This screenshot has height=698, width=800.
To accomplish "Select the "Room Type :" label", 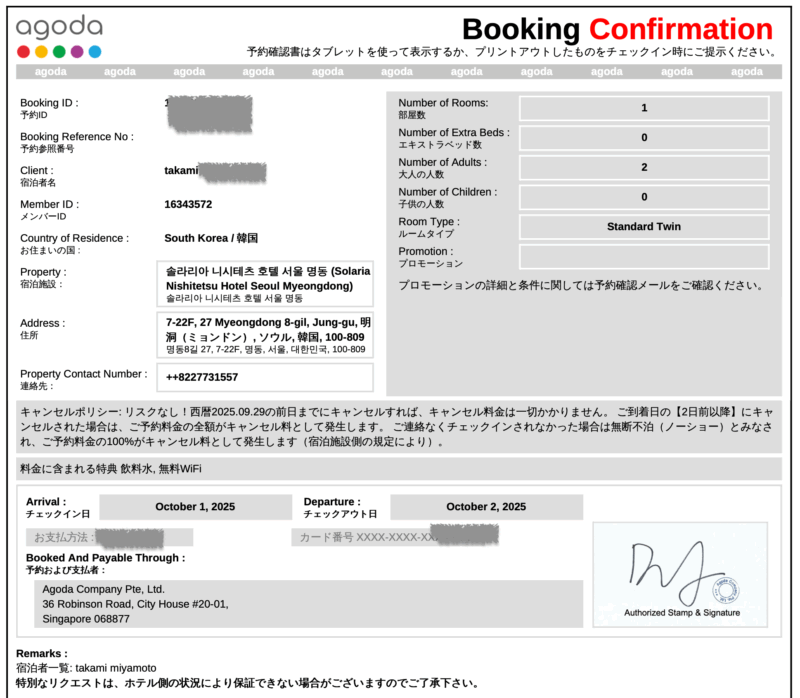I will (x=429, y=221).
